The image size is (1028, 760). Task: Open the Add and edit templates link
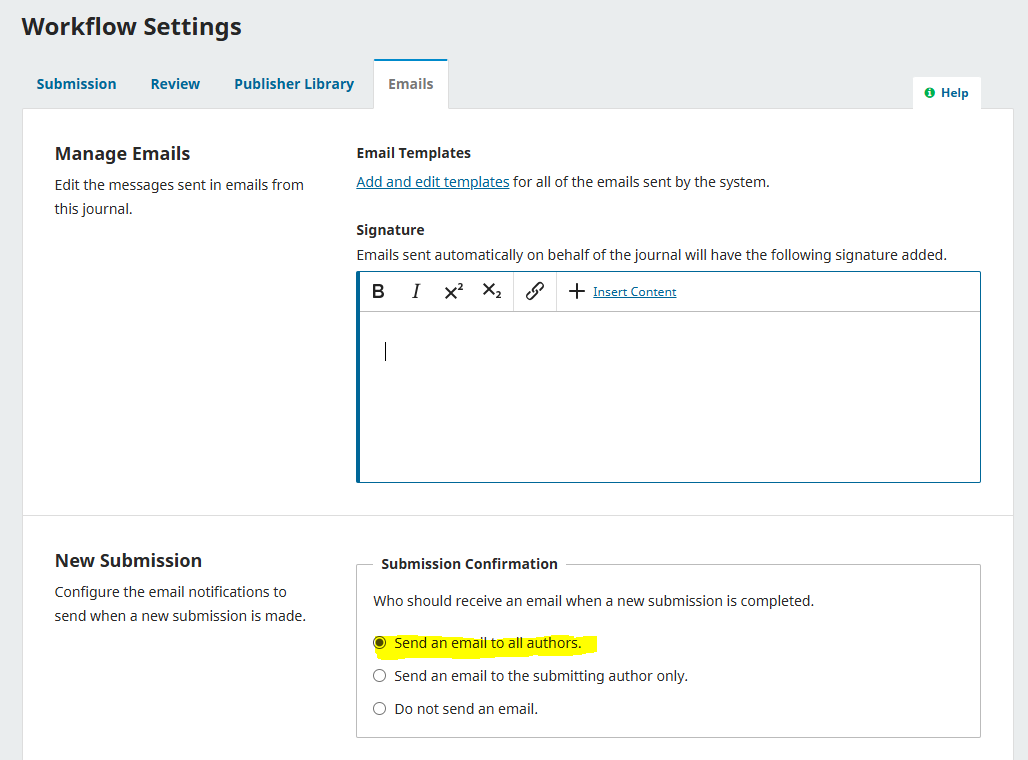click(x=432, y=181)
